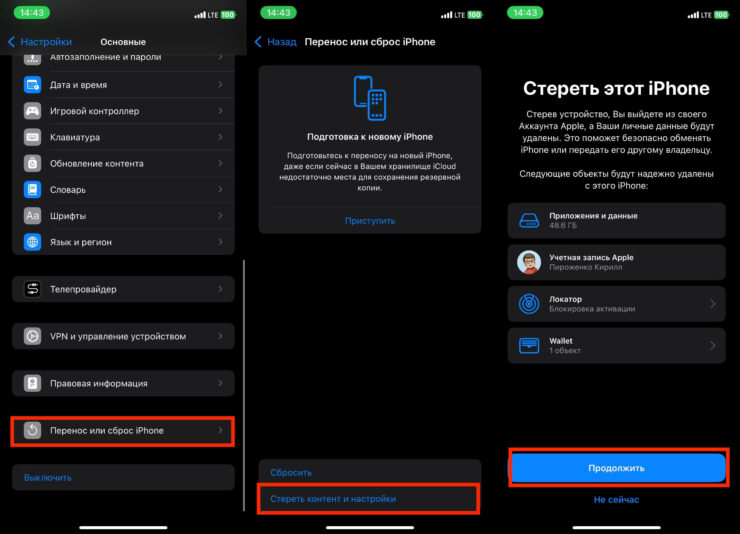The height and width of the screenshot is (534, 740).
Task: Tap the Игровой контроллер gamepad icon
Action: pos(32,111)
